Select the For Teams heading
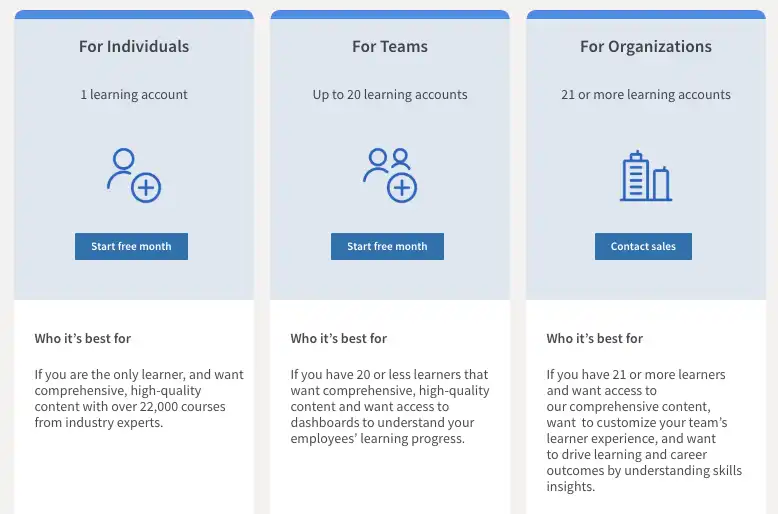Image resolution: width=778 pixels, height=514 pixels. coord(389,46)
